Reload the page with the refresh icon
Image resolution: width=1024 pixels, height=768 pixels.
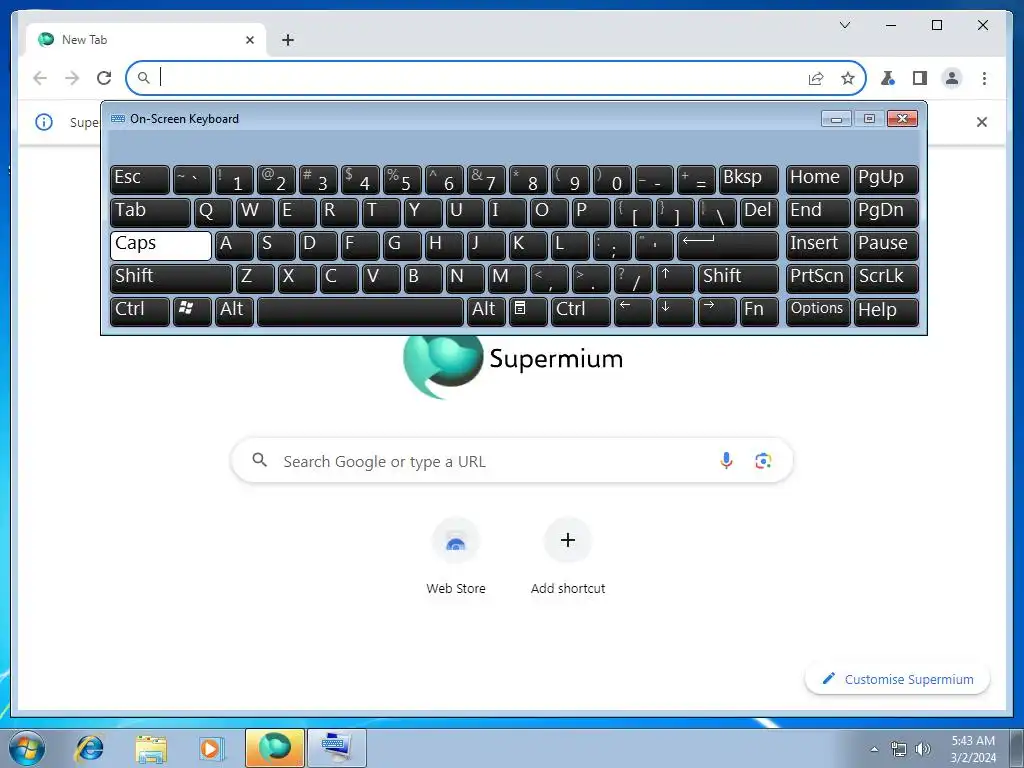pos(104,78)
